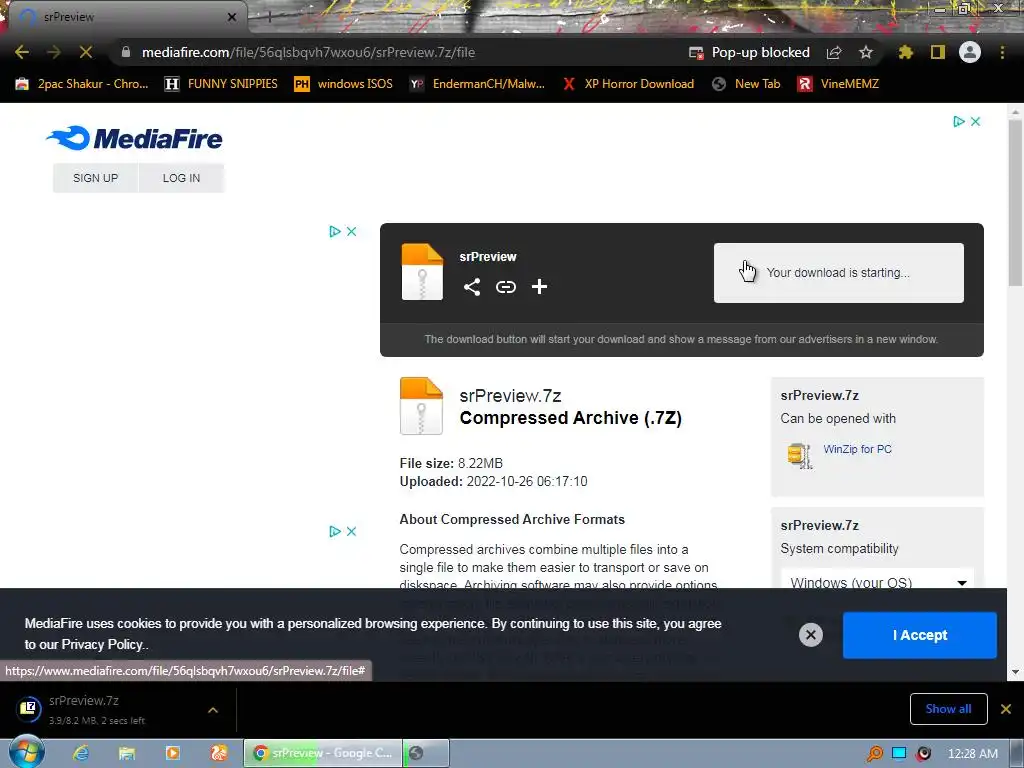The height and width of the screenshot is (768, 1024).
Task: Click the WinZip application icon
Action: tap(799, 455)
